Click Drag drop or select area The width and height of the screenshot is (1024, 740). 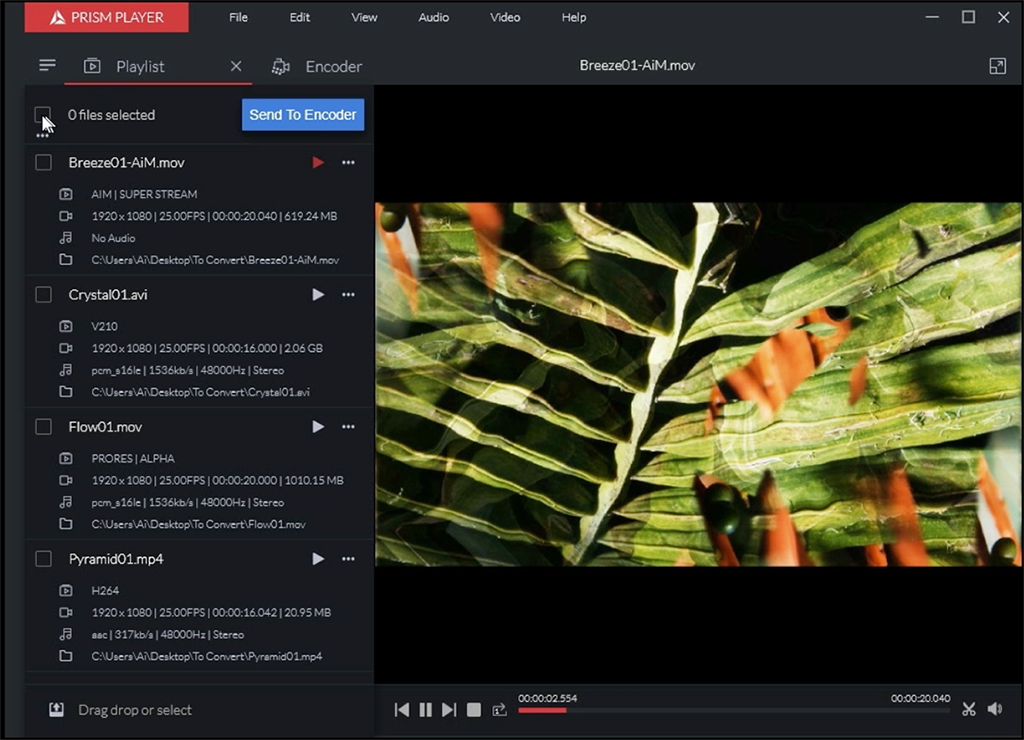point(134,710)
